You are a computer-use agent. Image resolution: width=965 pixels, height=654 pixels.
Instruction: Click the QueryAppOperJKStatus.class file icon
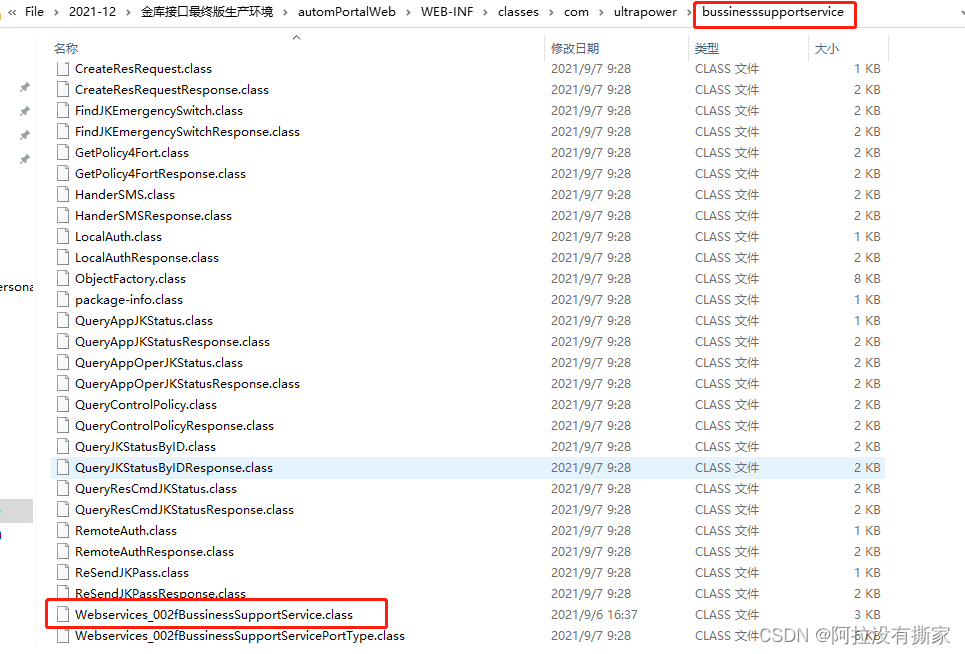[62, 363]
